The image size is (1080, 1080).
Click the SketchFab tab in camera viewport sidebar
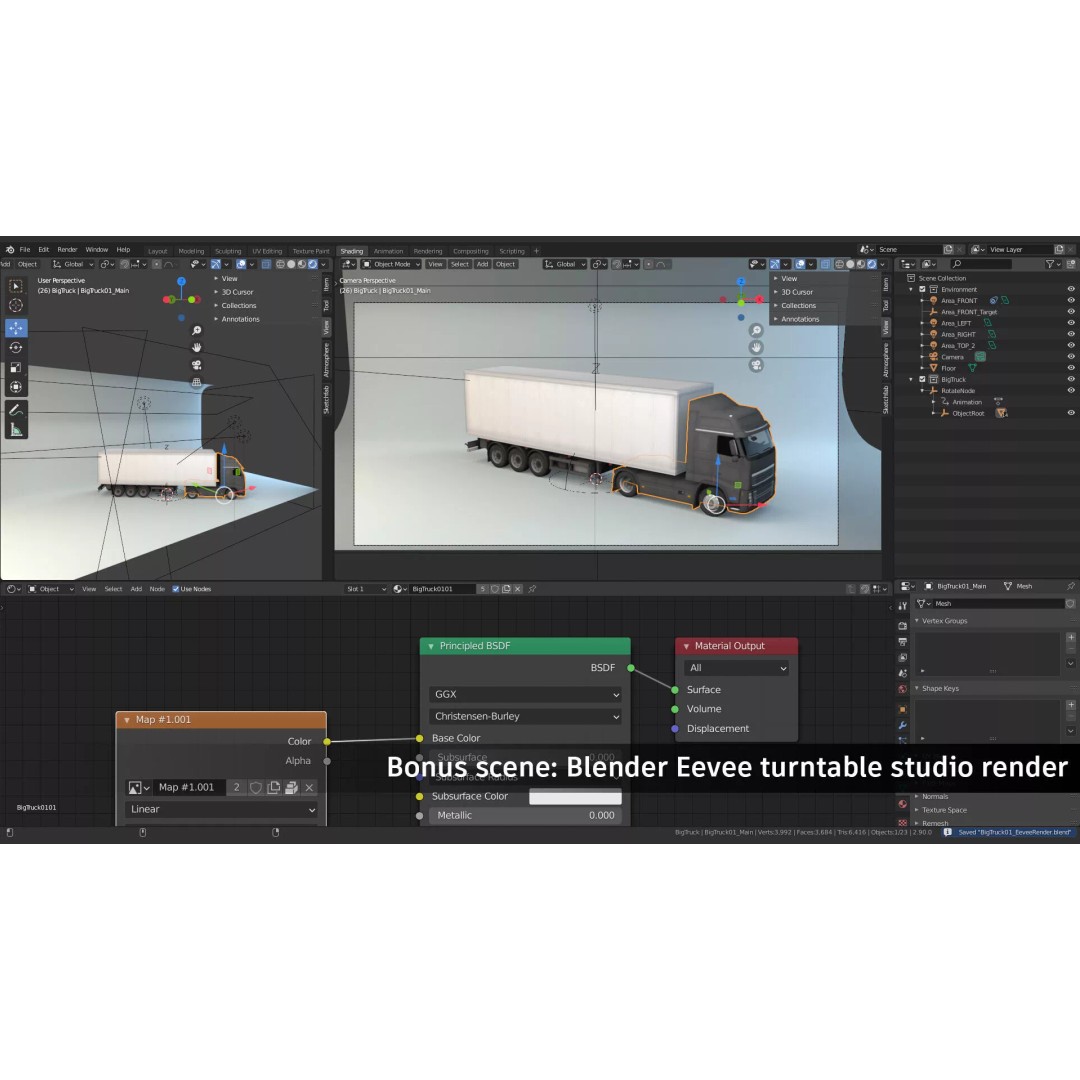coord(886,399)
